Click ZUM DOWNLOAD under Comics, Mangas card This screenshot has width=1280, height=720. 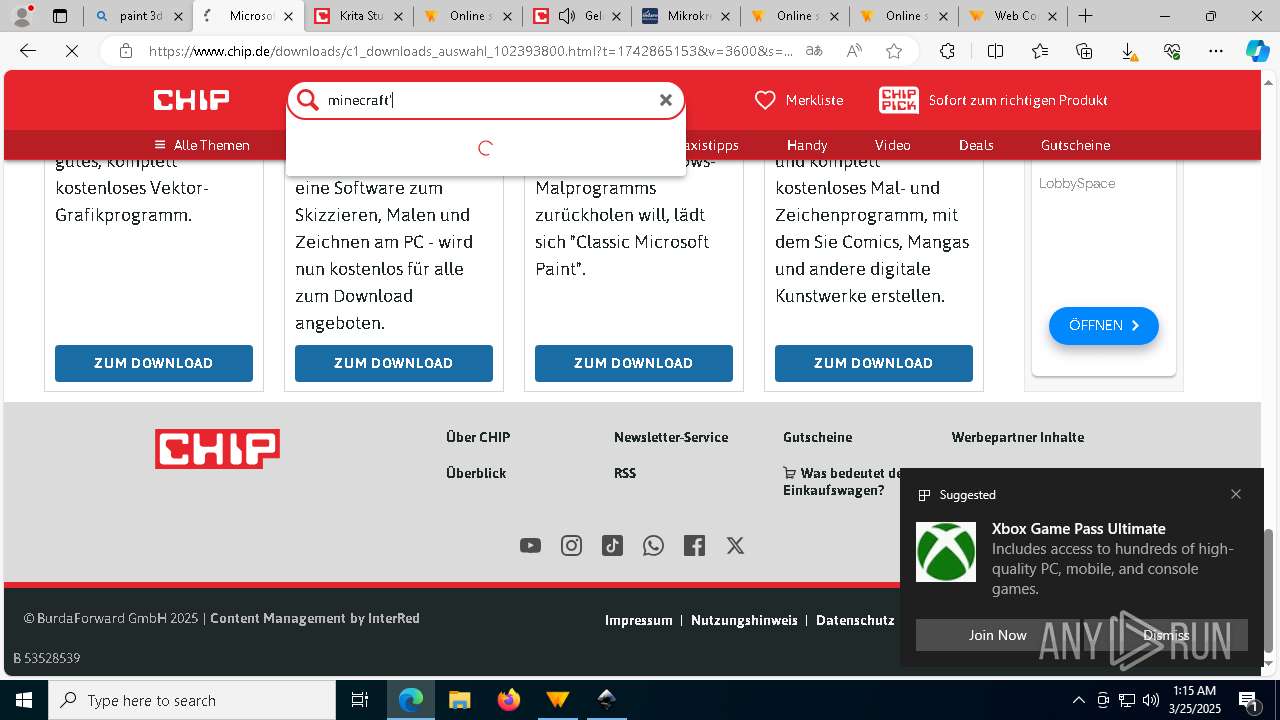tap(874, 363)
